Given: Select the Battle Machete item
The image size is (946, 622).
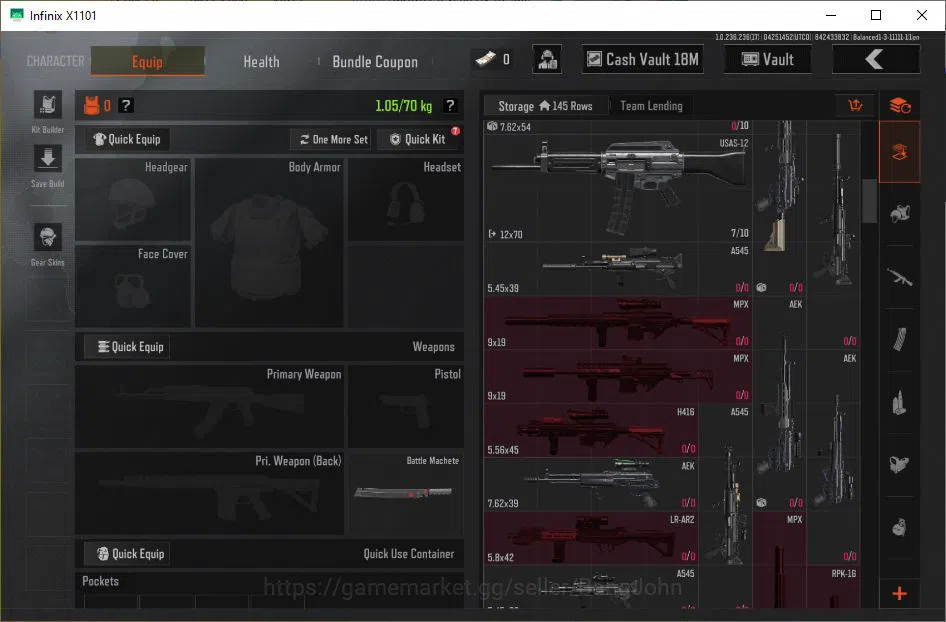Looking at the screenshot, I should (406, 493).
